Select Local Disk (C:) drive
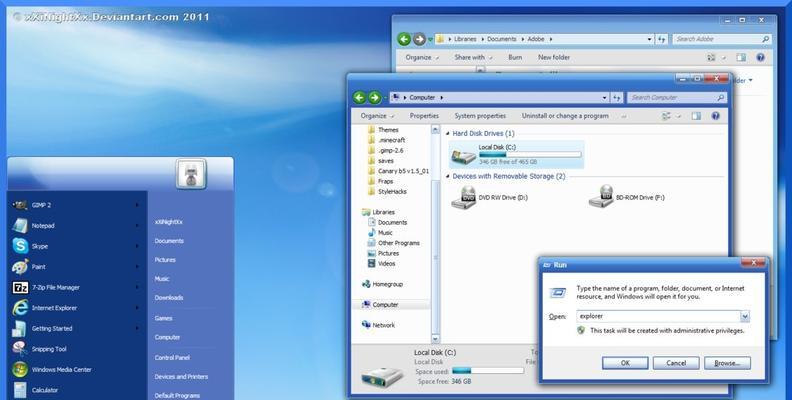 pyautogui.click(x=516, y=155)
